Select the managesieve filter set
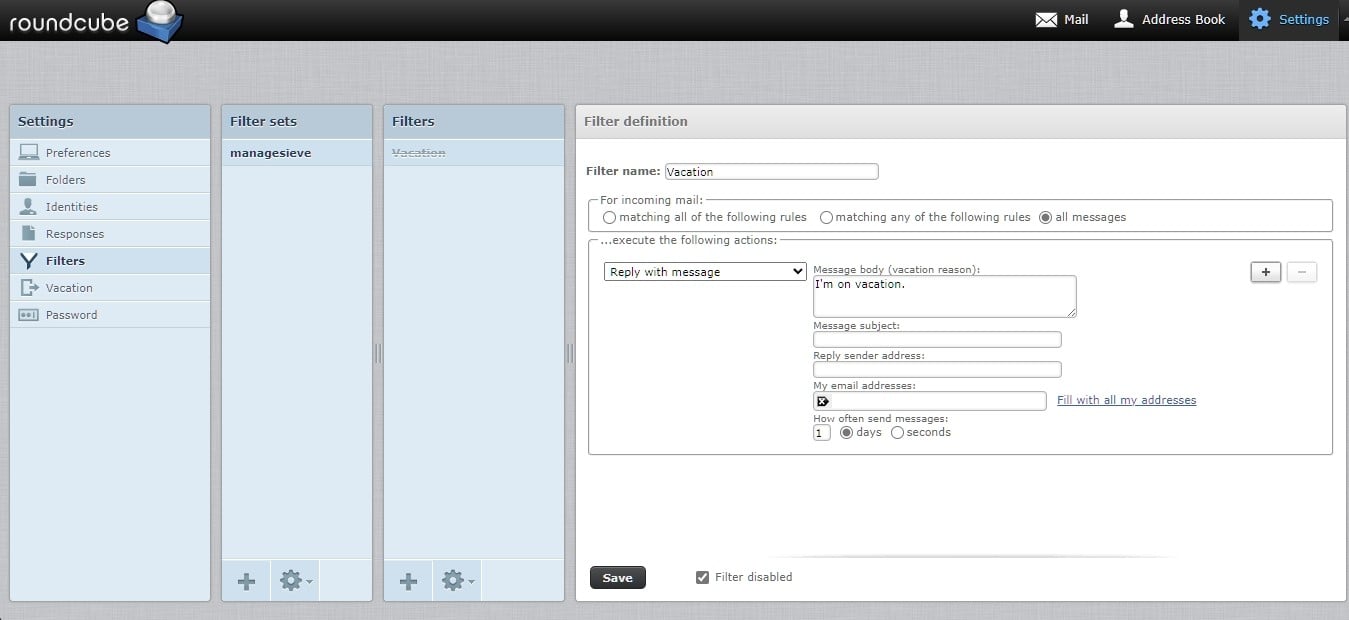The width and height of the screenshot is (1349, 620). 297,153
